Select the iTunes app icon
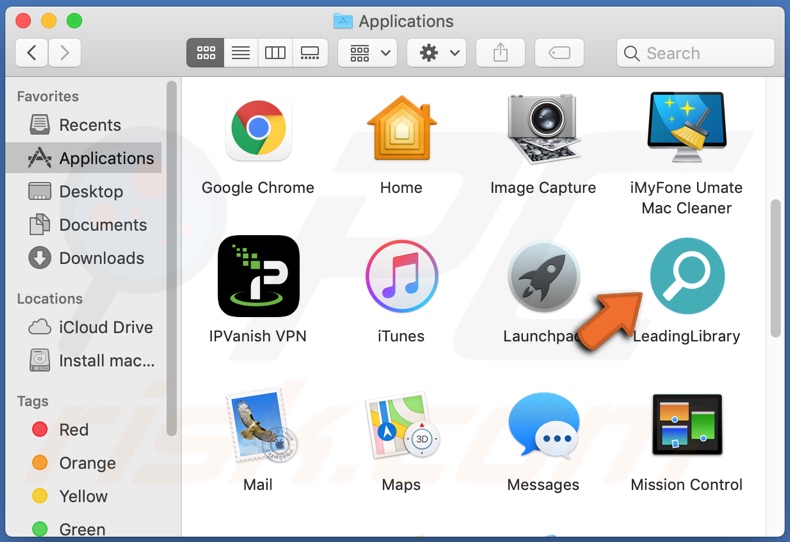The image size is (790, 542). tap(402, 276)
